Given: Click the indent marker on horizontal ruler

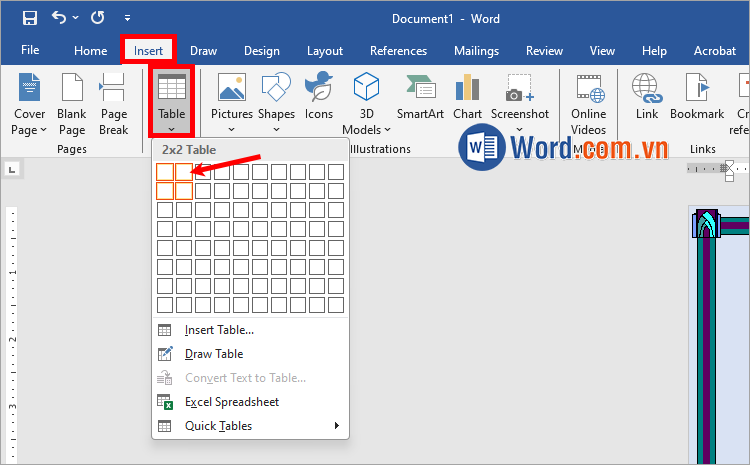Looking at the screenshot, I should click(729, 171).
